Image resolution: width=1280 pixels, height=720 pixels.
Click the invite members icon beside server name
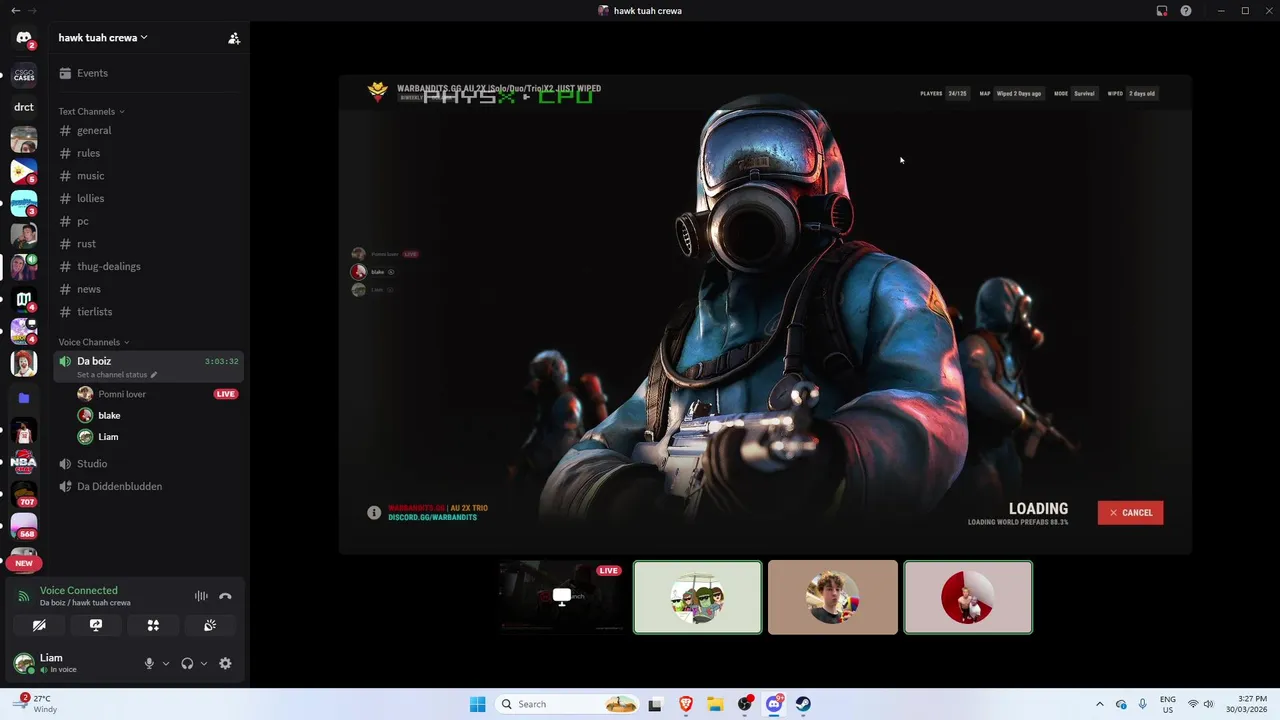pyautogui.click(x=234, y=38)
